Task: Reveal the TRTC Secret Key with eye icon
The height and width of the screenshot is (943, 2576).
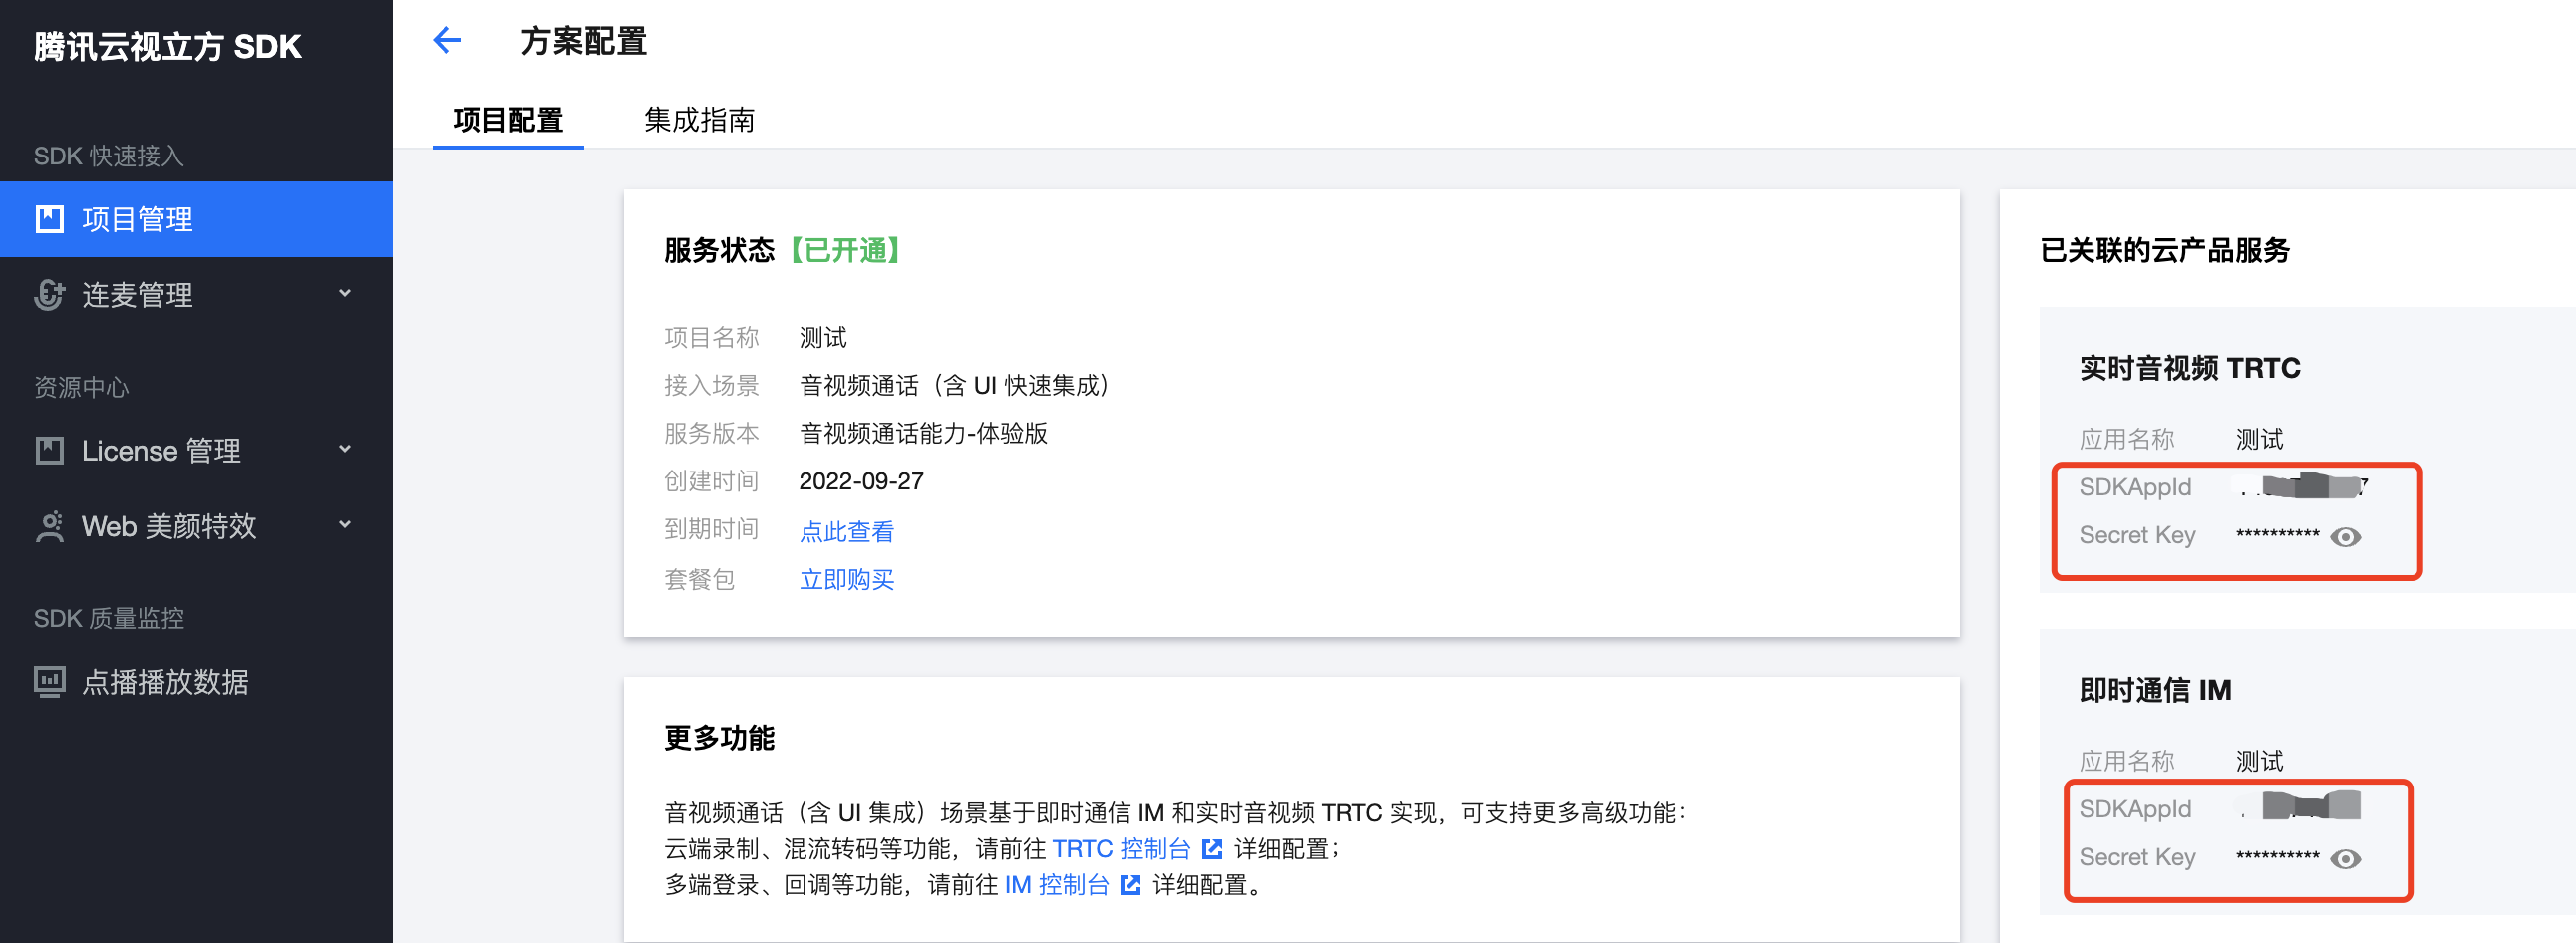Action: [2346, 537]
